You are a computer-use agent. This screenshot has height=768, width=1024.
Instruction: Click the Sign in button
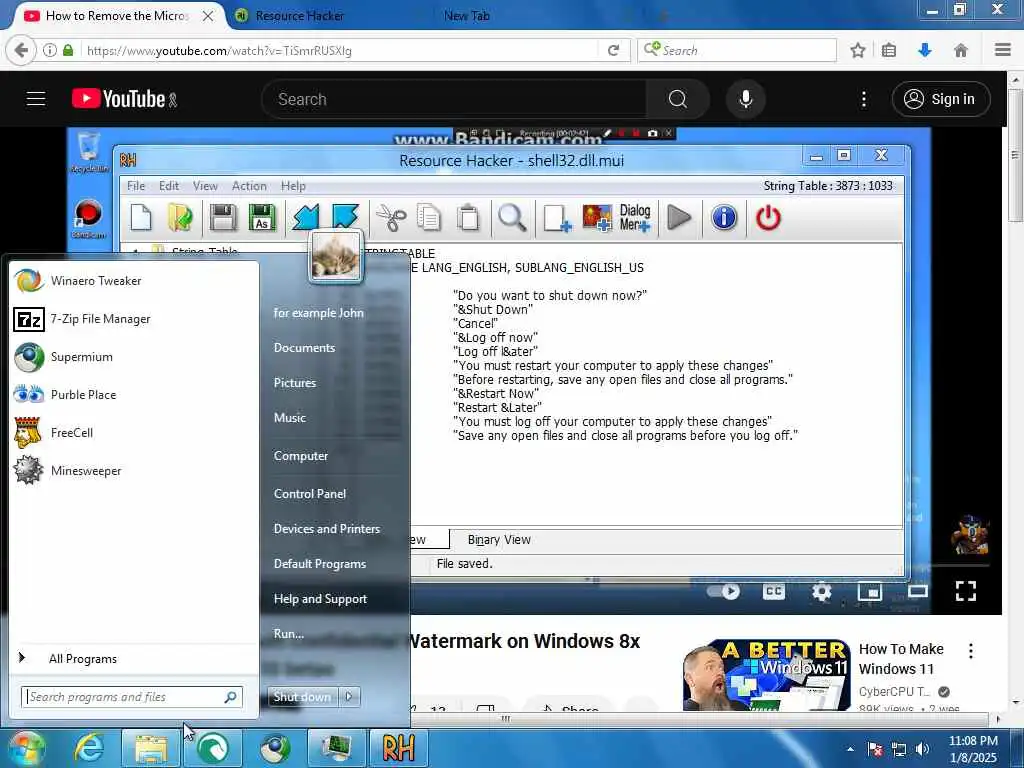pyautogui.click(x=940, y=99)
